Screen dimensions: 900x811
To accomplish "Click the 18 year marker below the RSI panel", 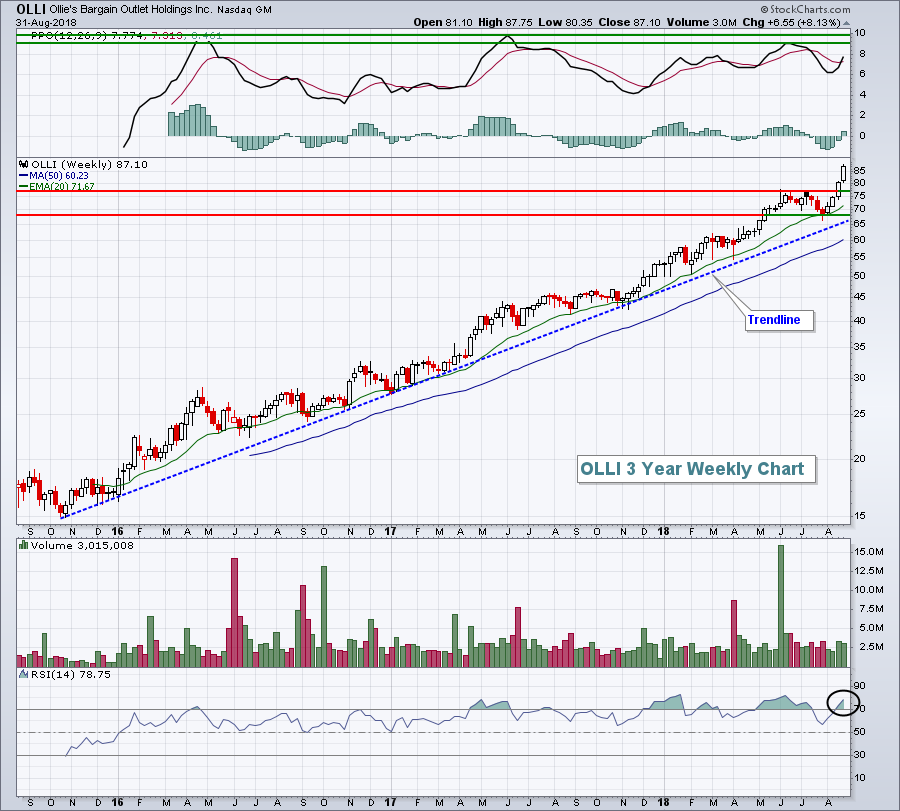I will pos(664,802).
